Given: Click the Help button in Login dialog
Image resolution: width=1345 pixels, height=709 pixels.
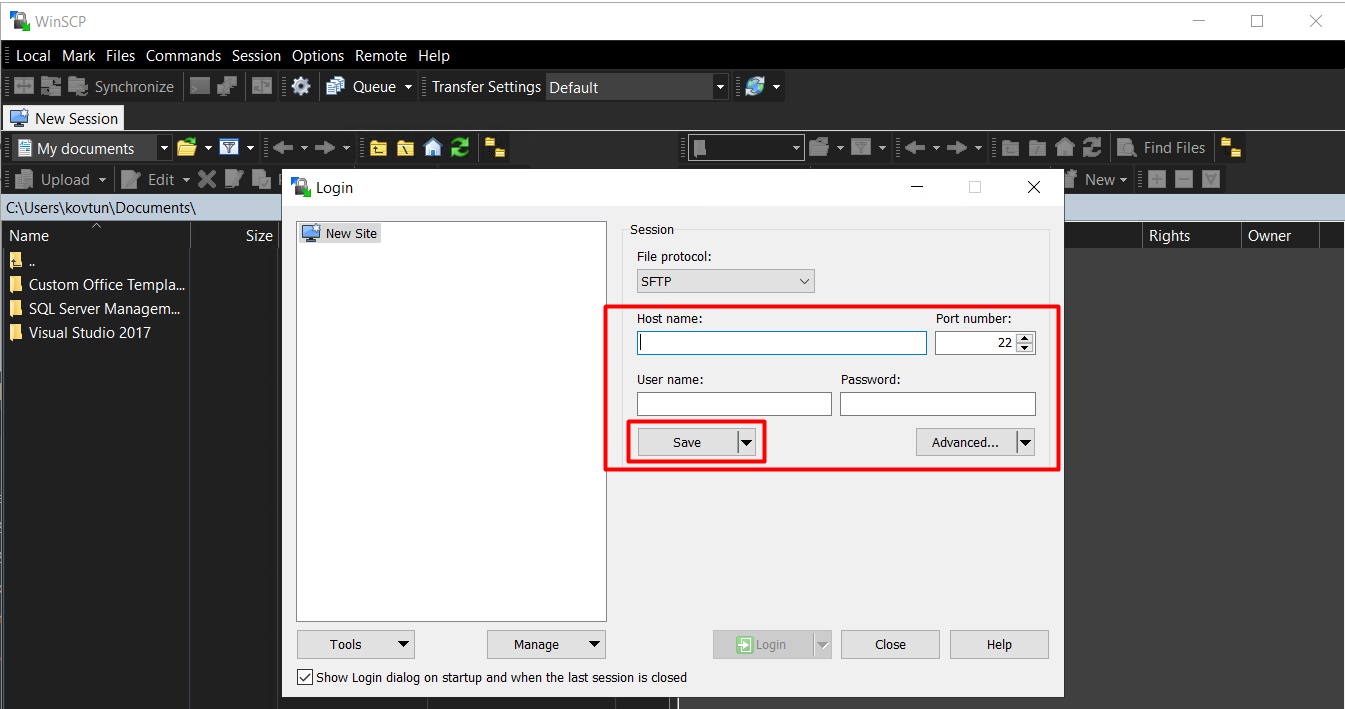Looking at the screenshot, I should tap(998, 644).
